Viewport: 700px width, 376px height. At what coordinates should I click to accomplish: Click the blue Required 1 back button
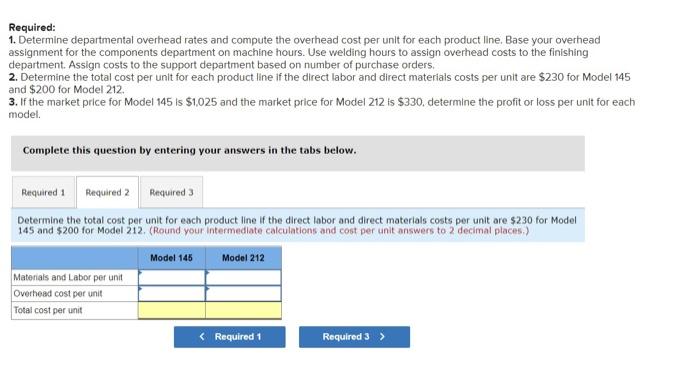(x=229, y=337)
